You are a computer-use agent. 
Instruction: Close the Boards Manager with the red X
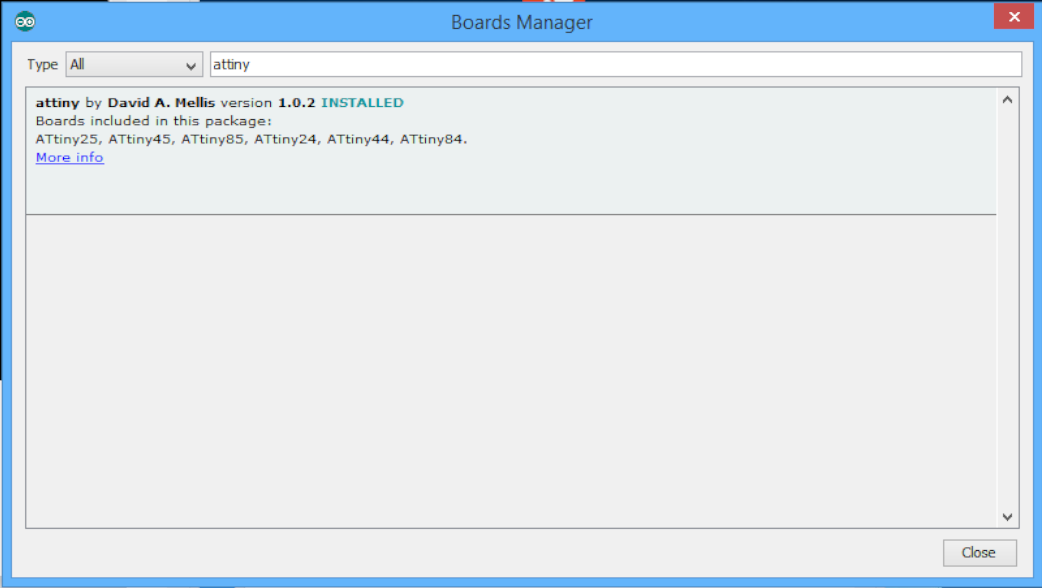1013,16
